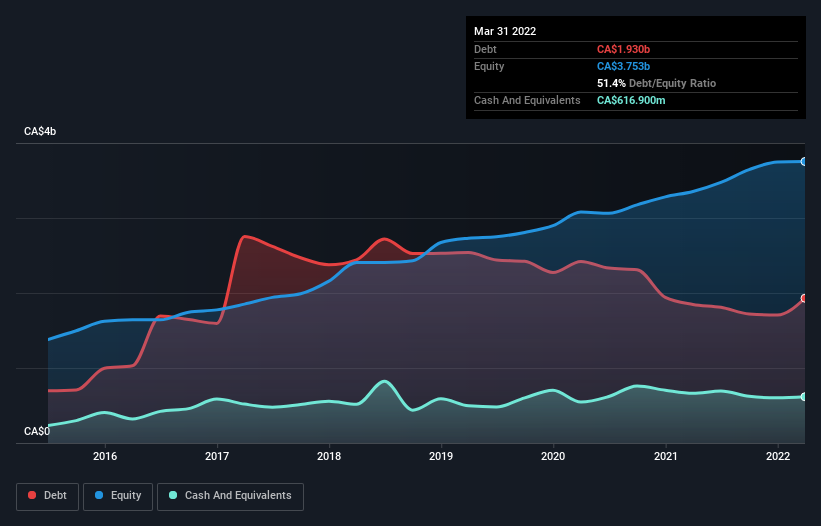The image size is (821, 526).
Task: Select the 2022 x-axis label
Action: pyautogui.click(x=778, y=456)
